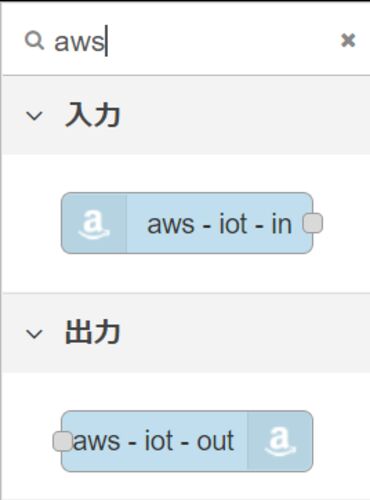Click the 入力 category heading text

[92, 115]
